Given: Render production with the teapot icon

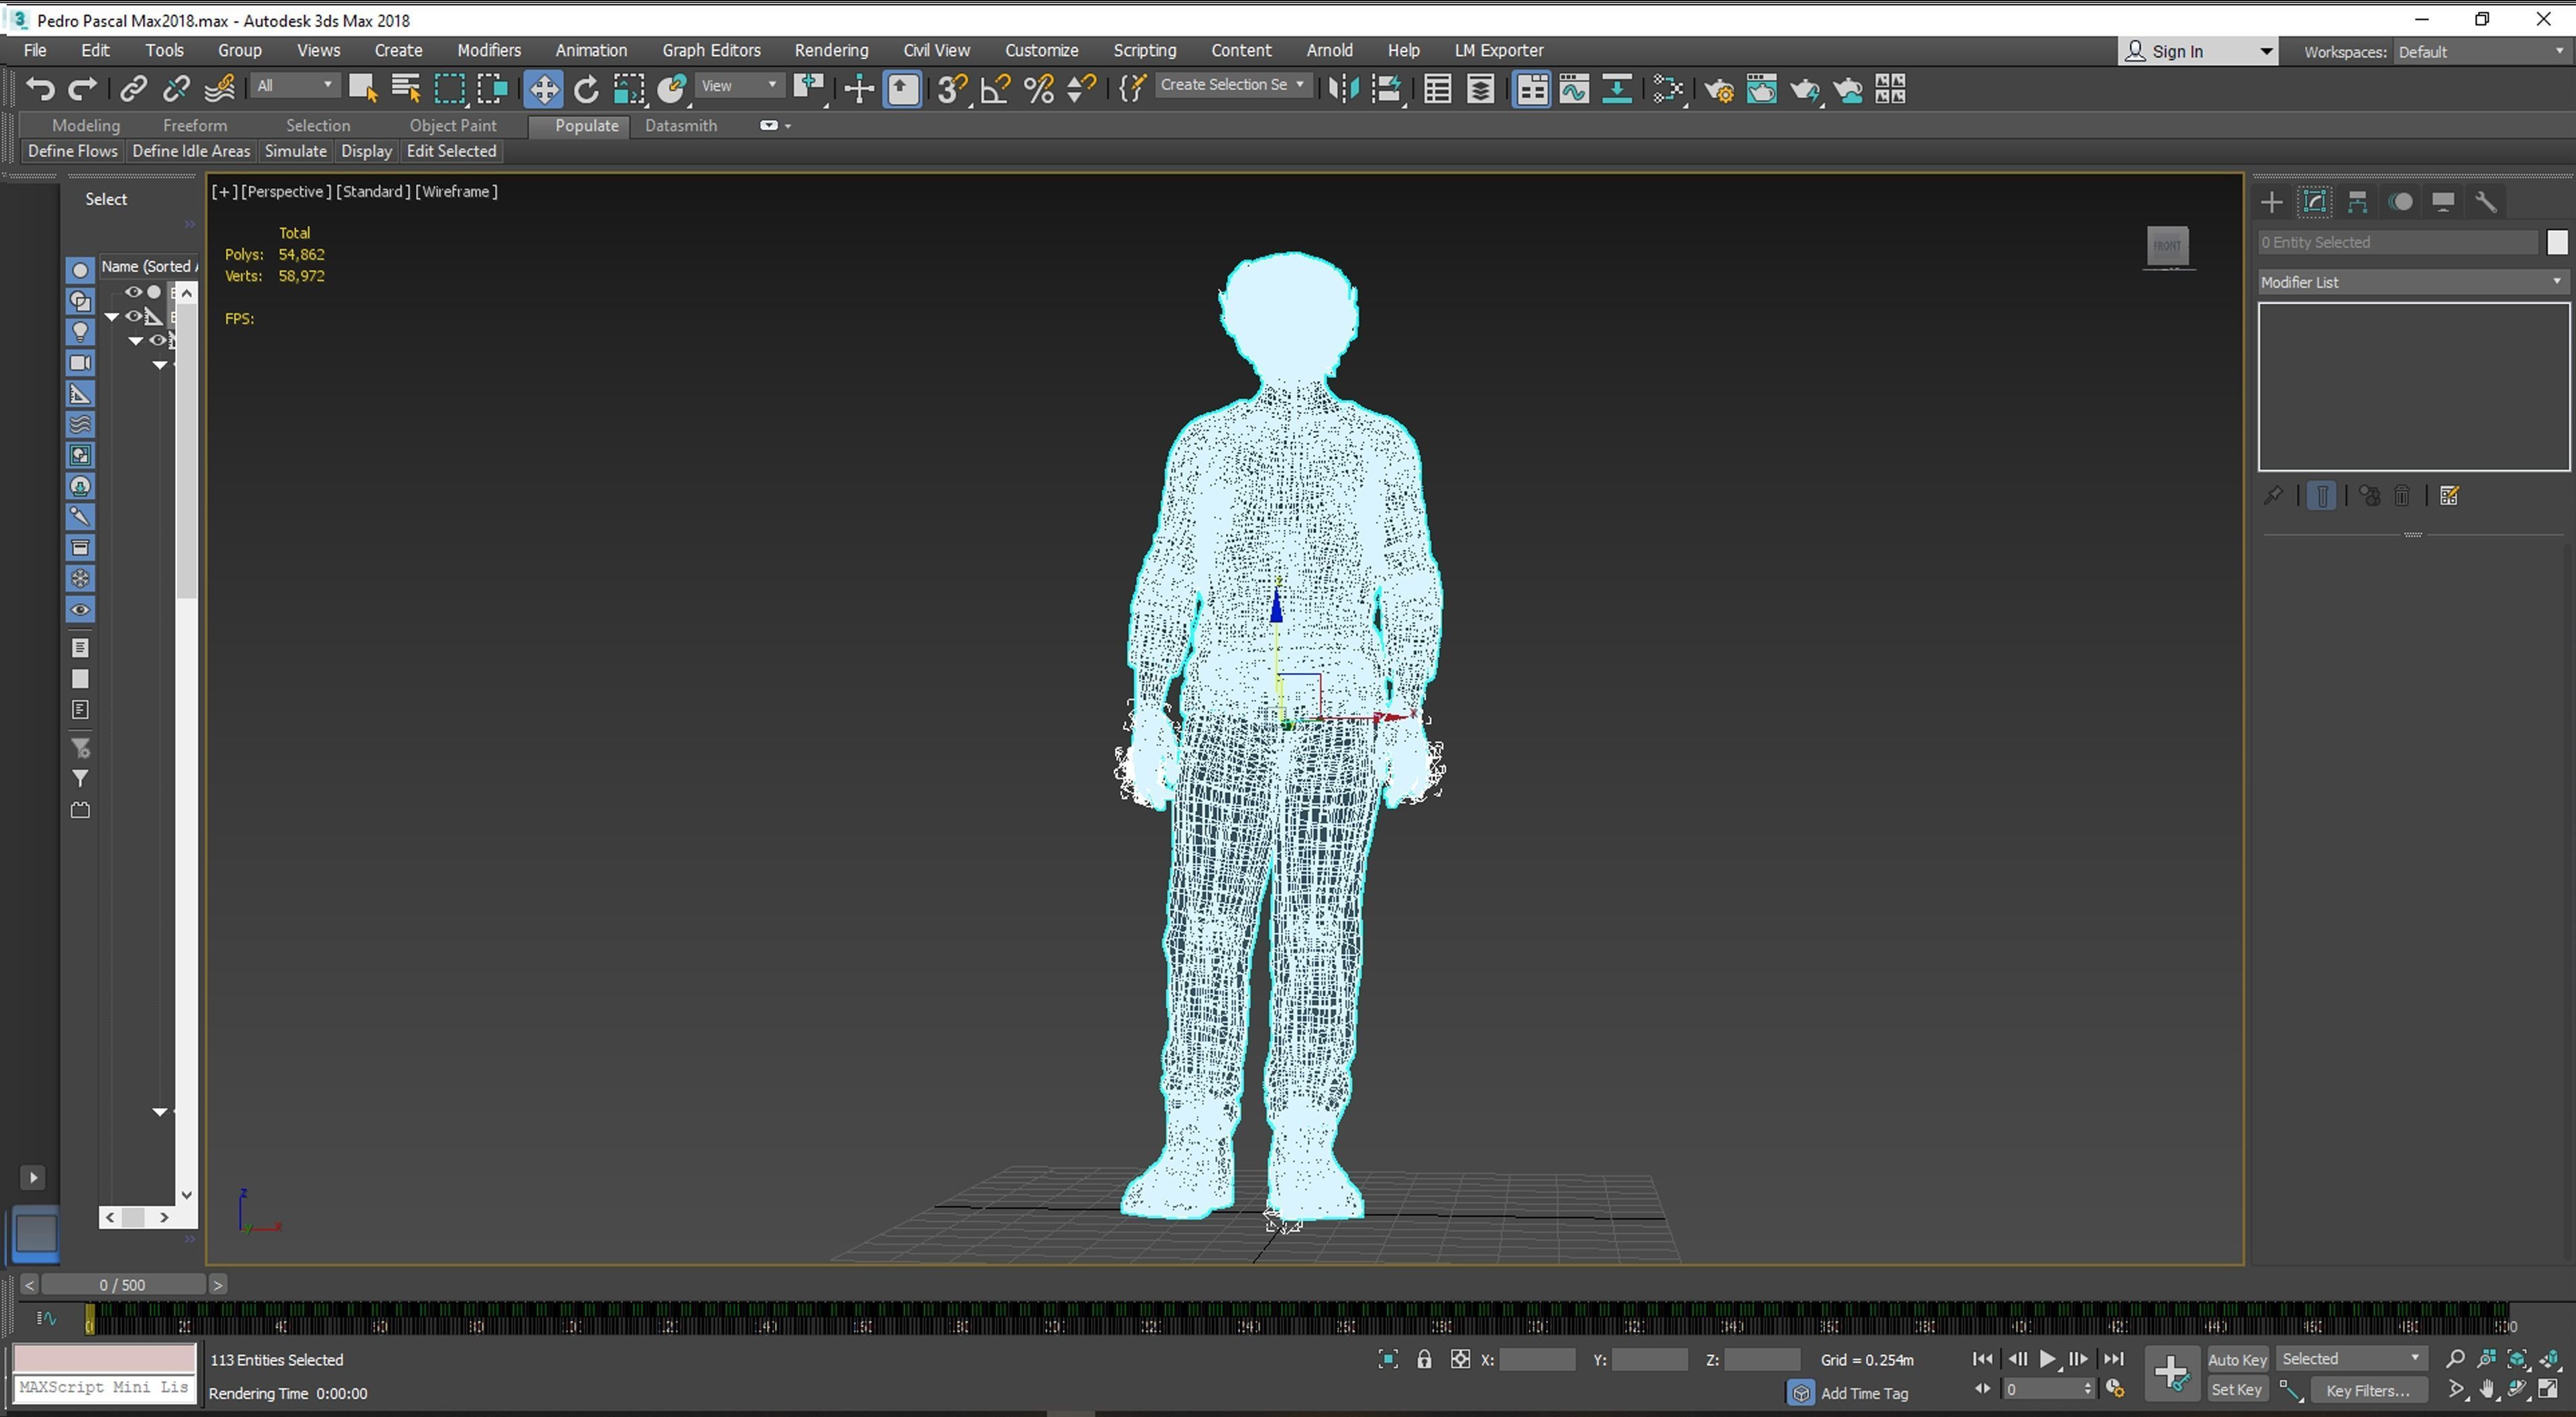Looking at the screenshot, I should [x=1805, y=89].
